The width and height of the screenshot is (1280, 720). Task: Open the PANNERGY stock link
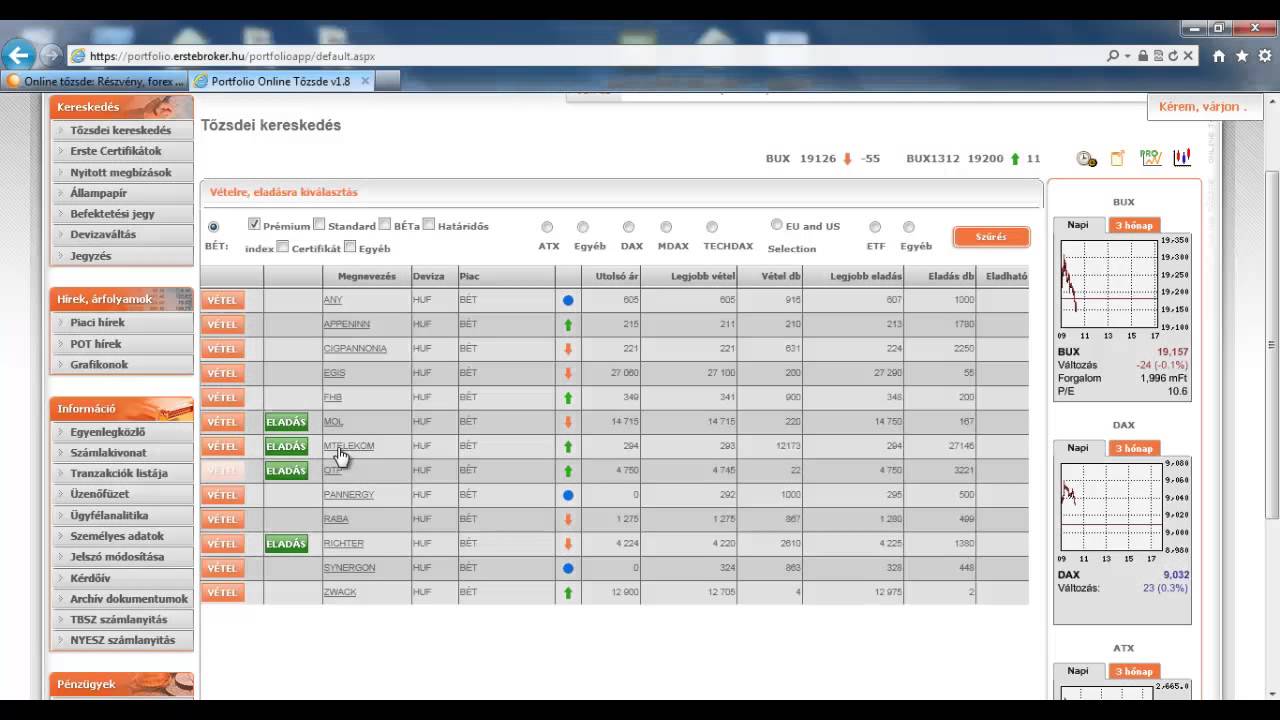pos(349,495)
